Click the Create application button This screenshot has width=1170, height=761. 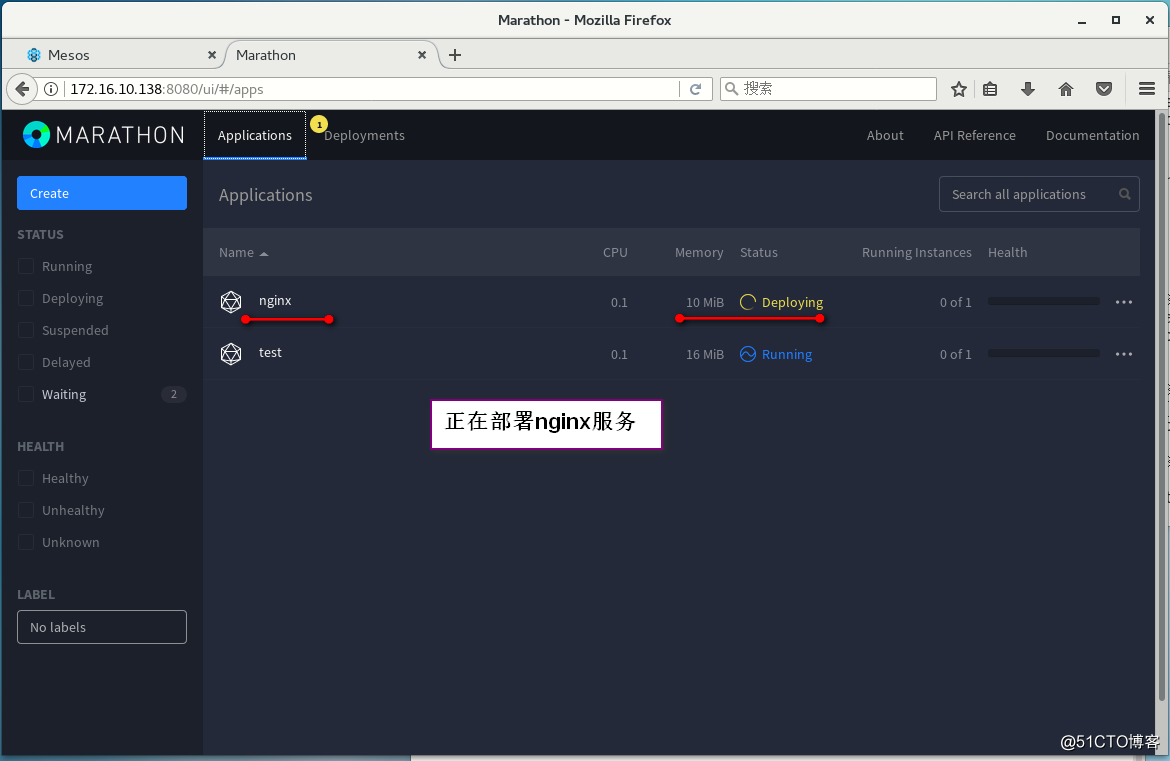[x=101, y=193]
